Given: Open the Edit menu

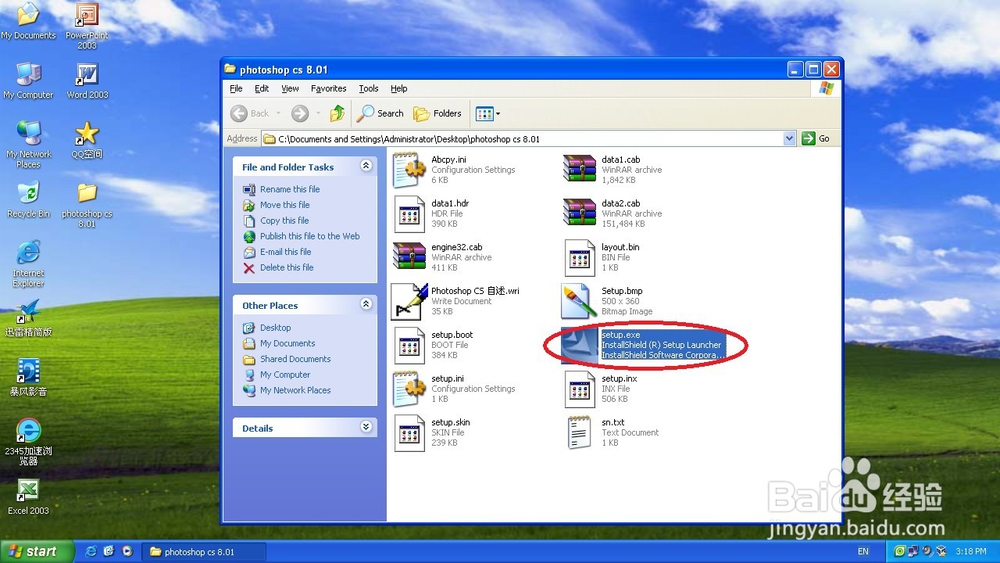Looking at the screenshot, I should 261,89.
